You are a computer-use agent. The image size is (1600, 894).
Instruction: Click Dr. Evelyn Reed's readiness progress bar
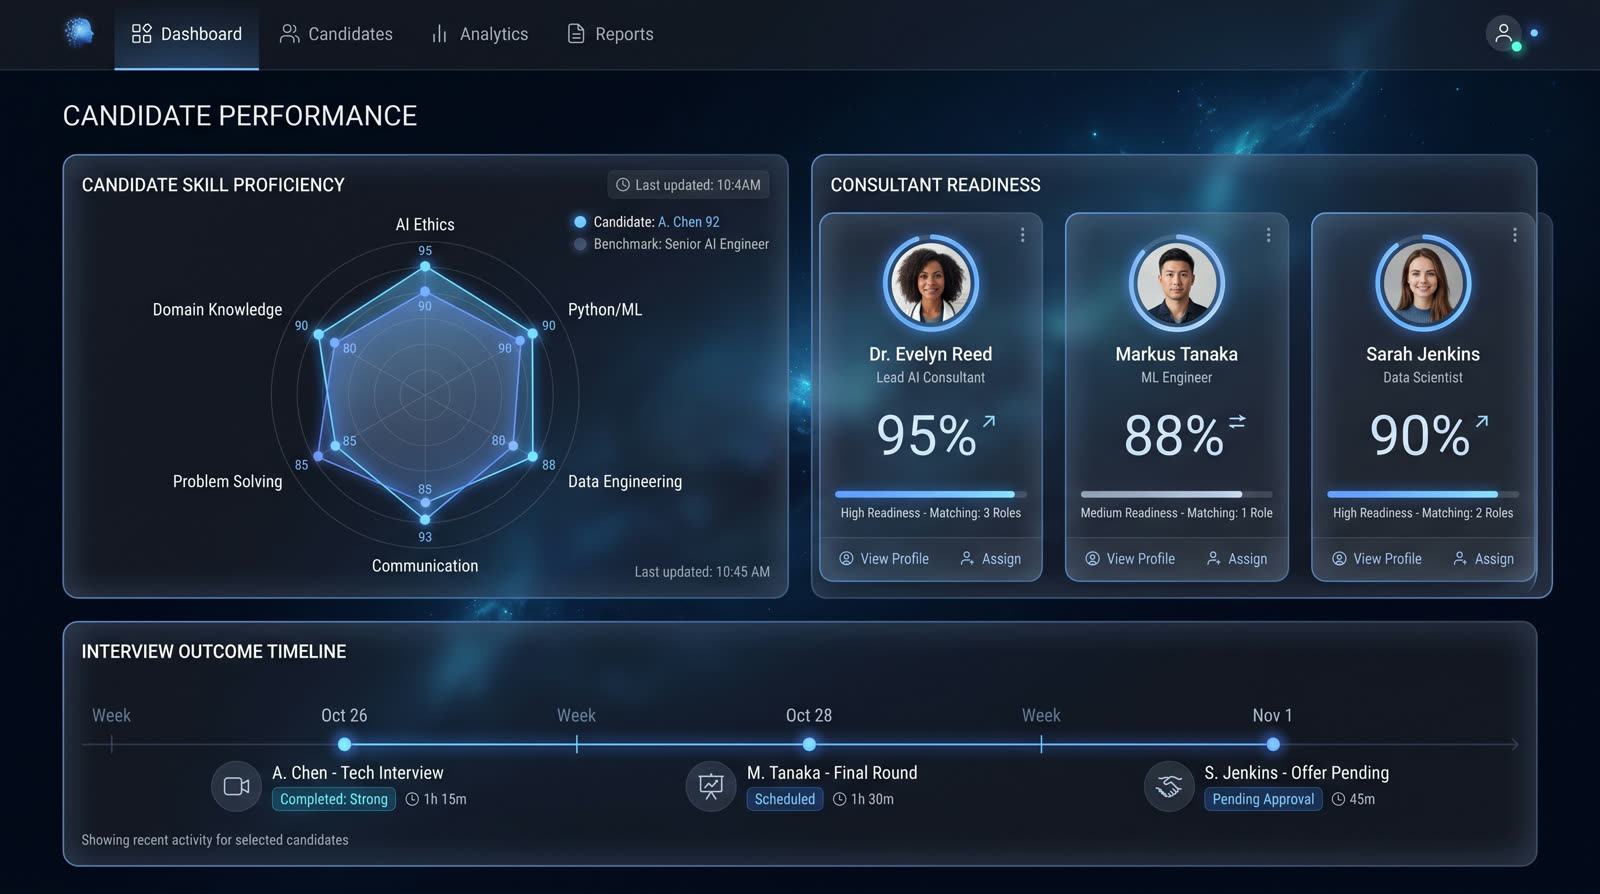pyautogui.click(x=930, y=494)
